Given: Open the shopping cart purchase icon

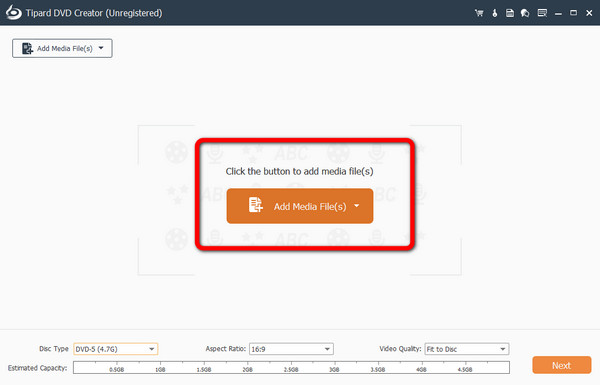Looking at the screenshot, I should (x=479, y=13).
